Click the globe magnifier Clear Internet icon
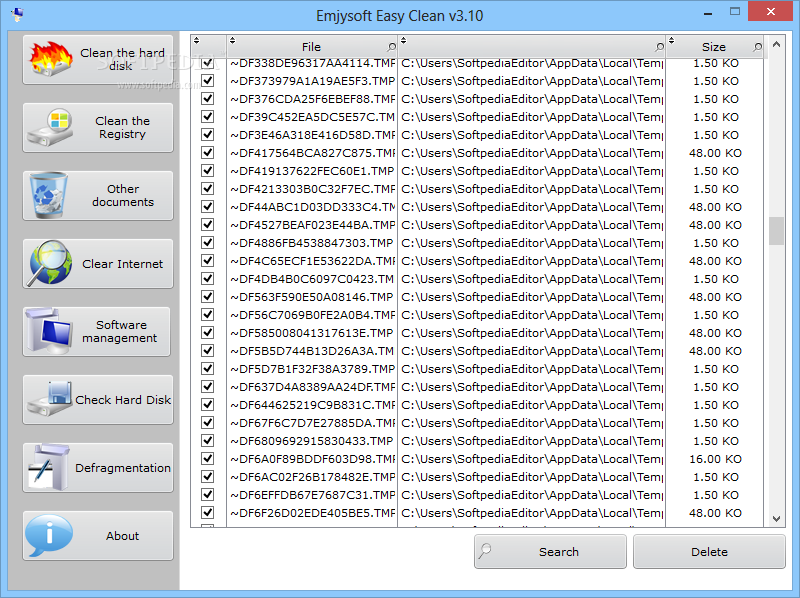Screen dimensions: 800x598 click(x=49, y=263)
